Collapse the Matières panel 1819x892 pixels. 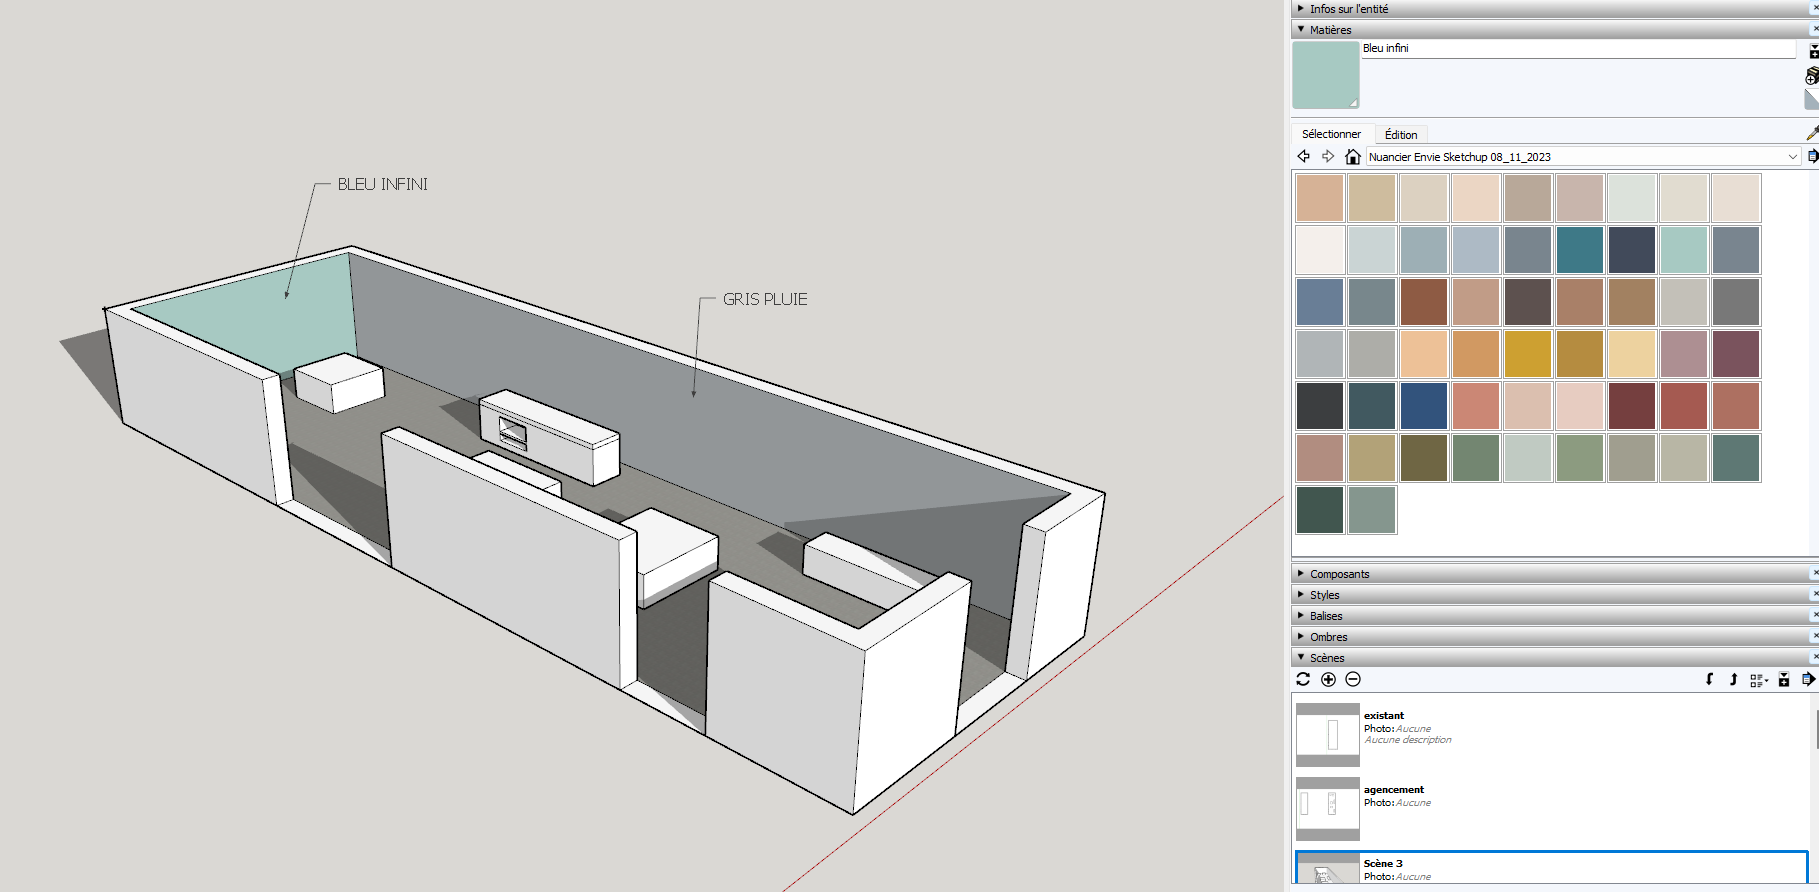(x=1330, y=30)
